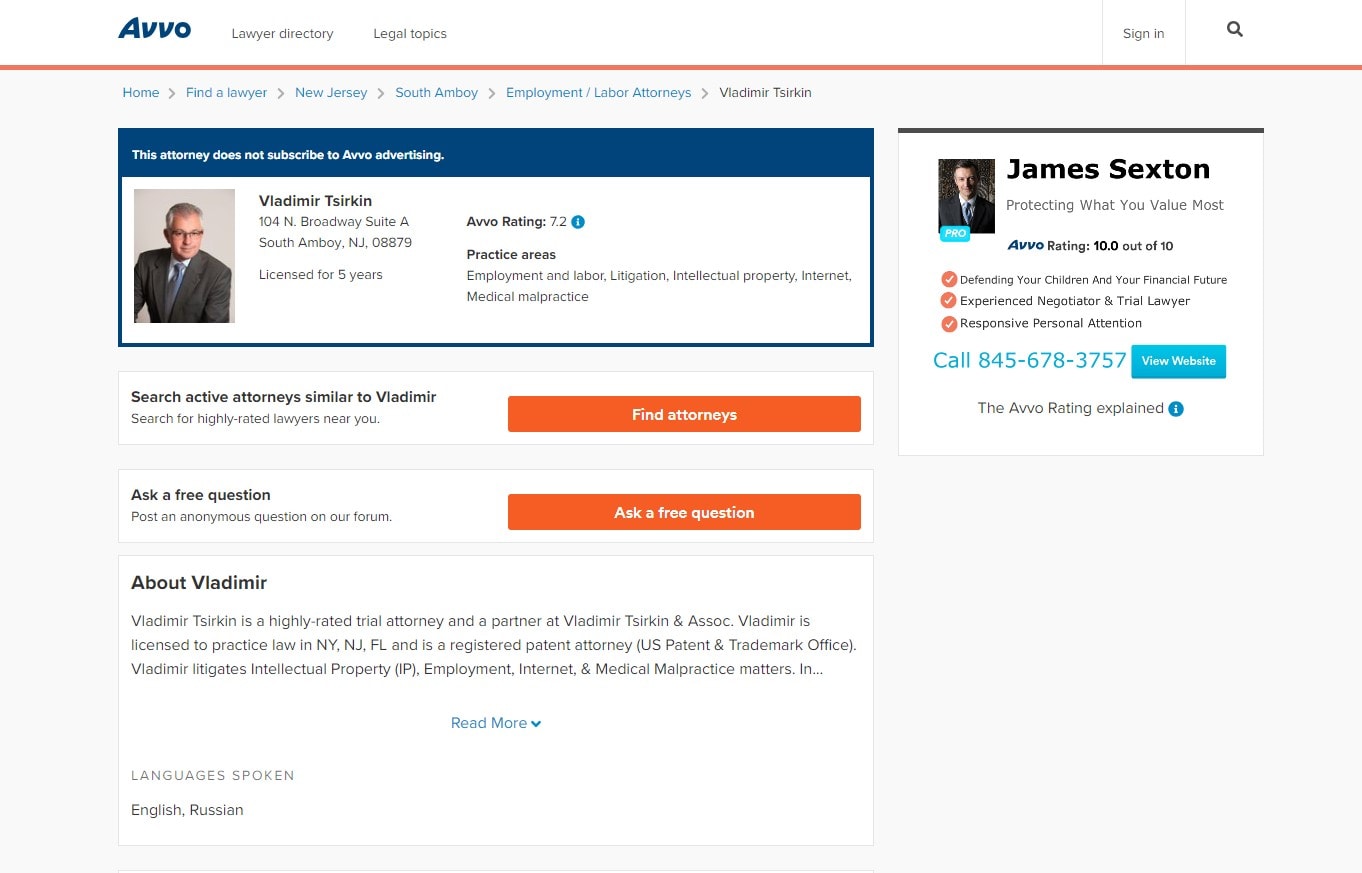This screenshot has height=873, width=1362.
Task: Open Legal topics menu
Action: (x=410, y=33)
